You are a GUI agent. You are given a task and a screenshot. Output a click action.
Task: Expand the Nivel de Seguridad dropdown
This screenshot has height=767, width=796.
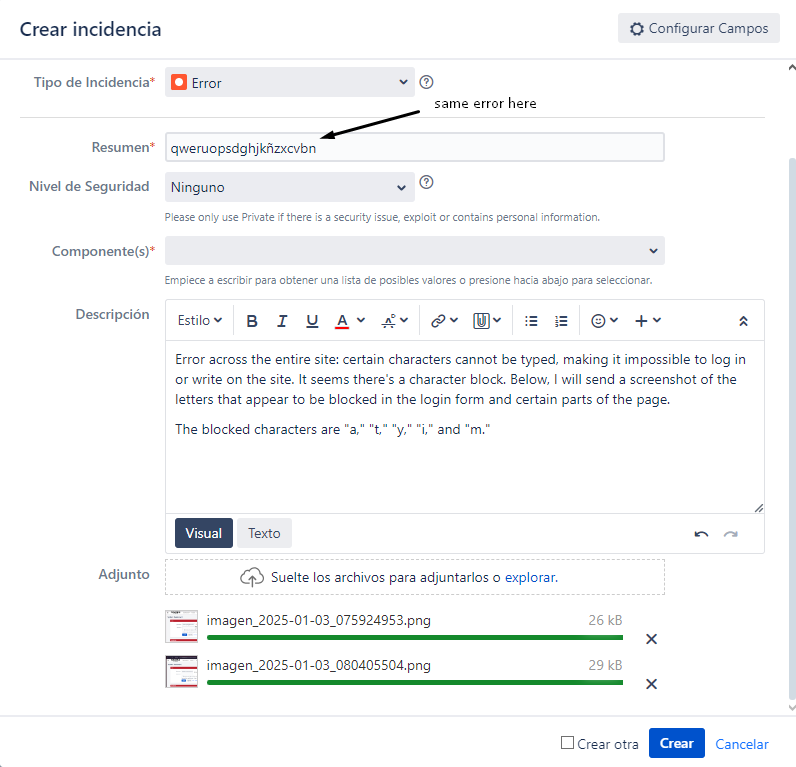click(289, 187)
